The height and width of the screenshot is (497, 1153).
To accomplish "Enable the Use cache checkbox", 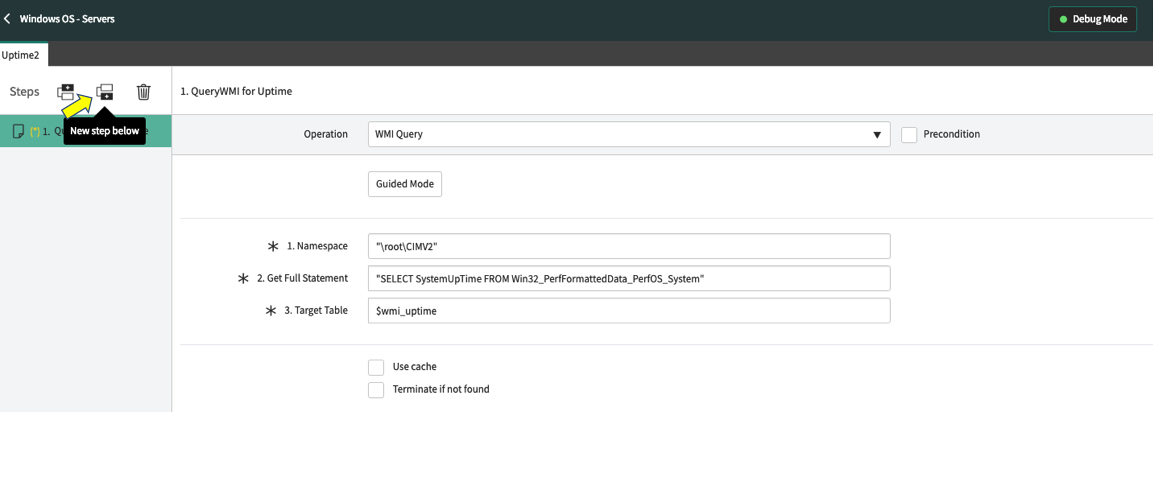I will [x=376, y=367].
